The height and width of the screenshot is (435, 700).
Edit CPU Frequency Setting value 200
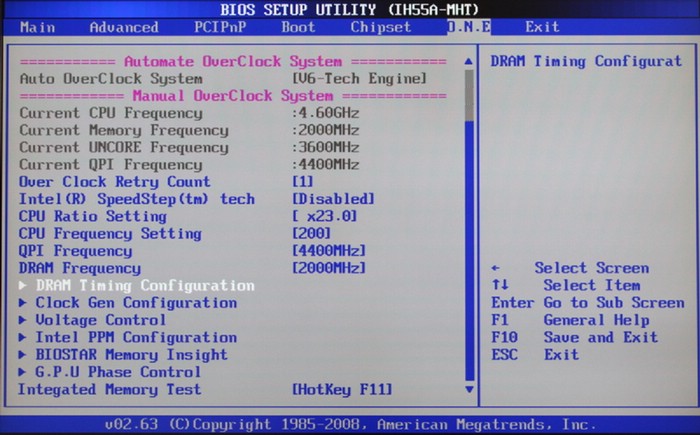[311, 233]
